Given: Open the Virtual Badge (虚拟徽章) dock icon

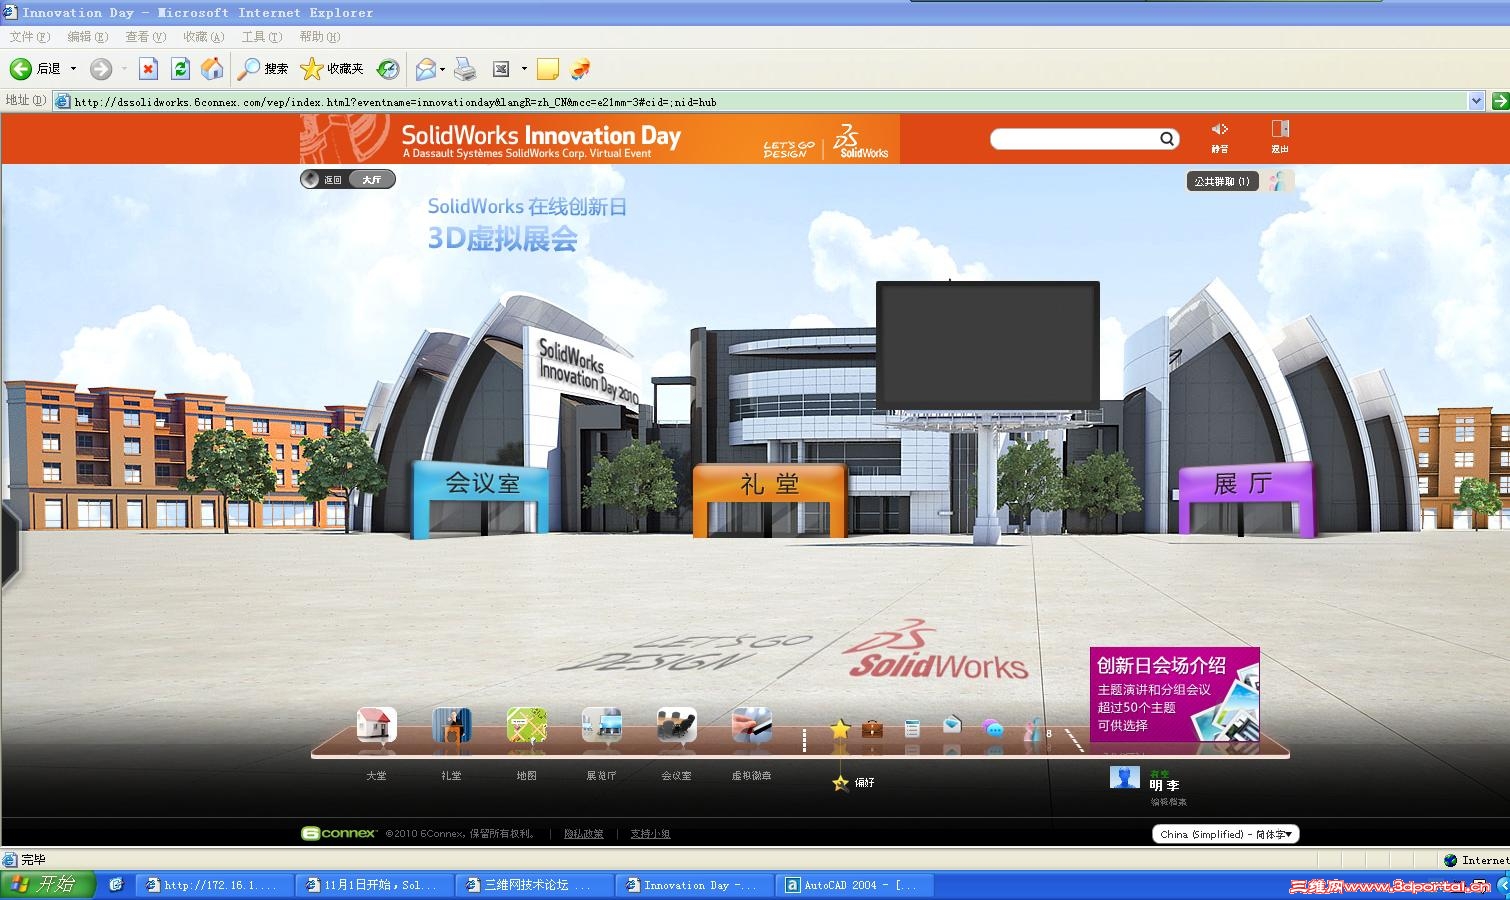Looking at the screenshot, I should [751, 725].
